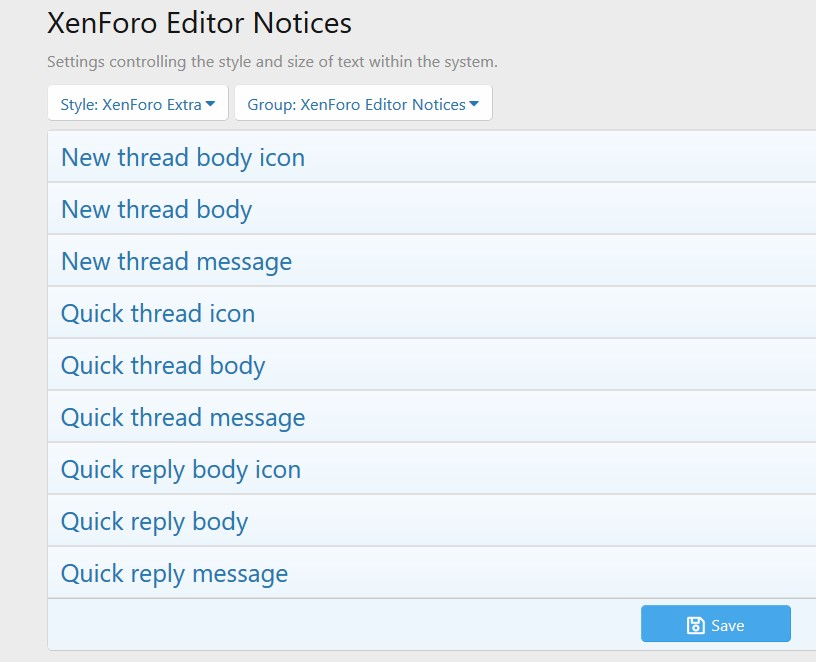This screenshot has height=662, width=816.
Task: Click the settings description text under heading
Action: pos(272,62)
